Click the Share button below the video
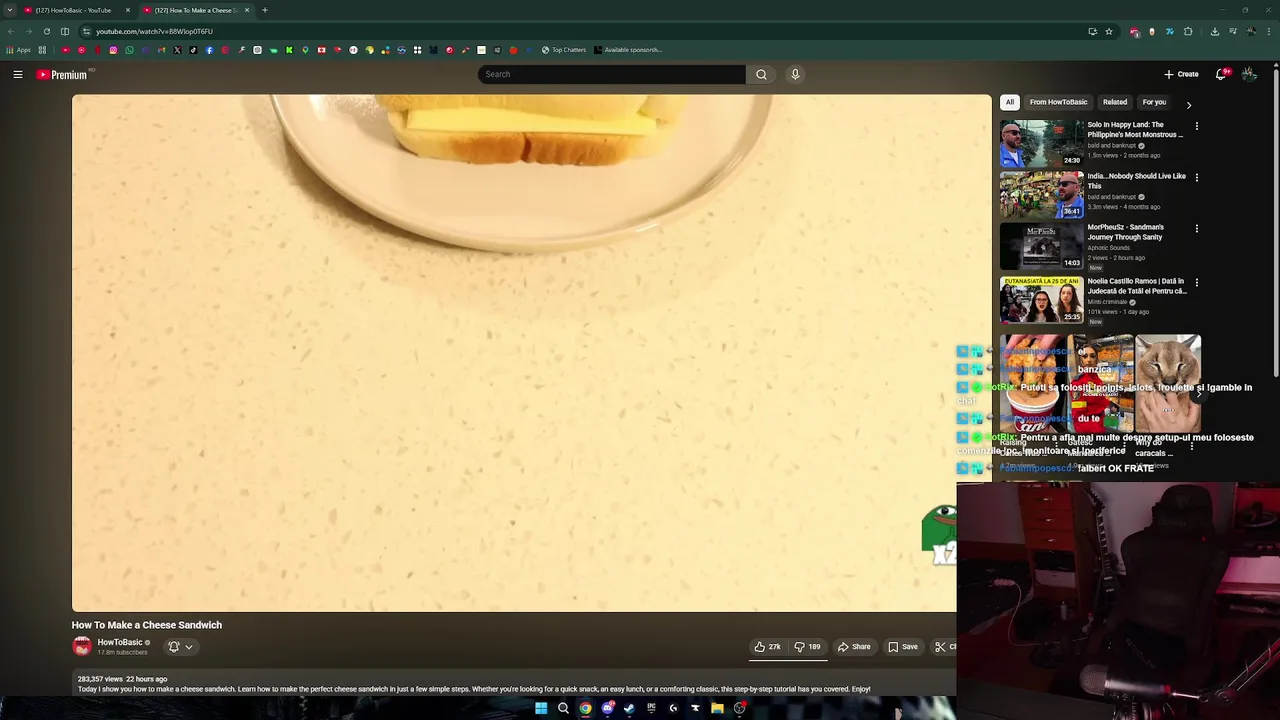Screen dimensions: 1280x720 coord(854,647)
